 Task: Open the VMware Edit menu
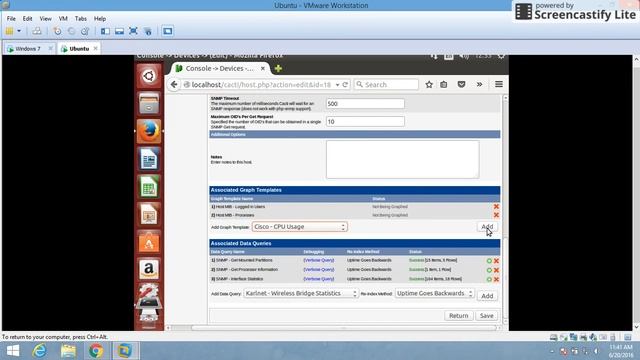pyautogui.click(x=27, y=19)
